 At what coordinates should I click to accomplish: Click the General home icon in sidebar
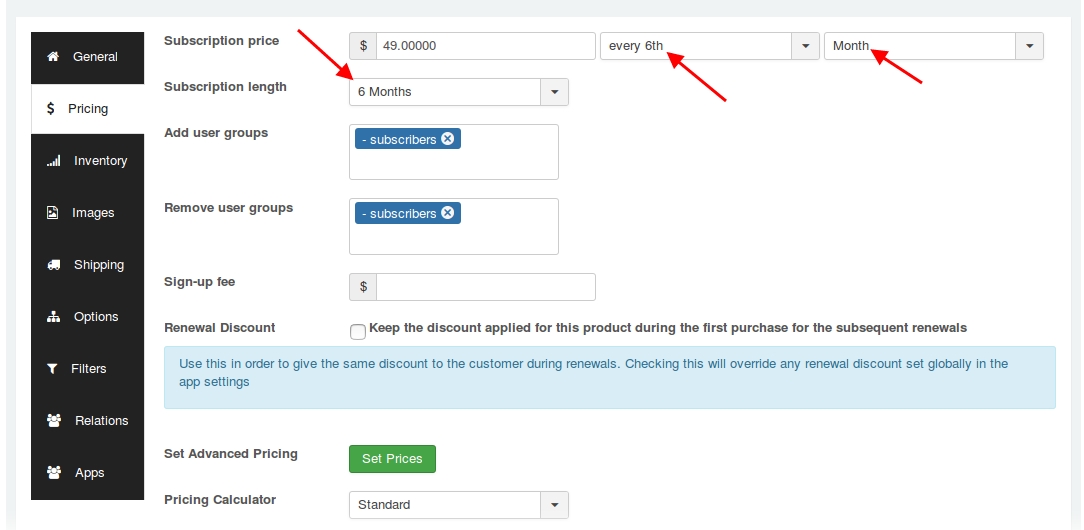(x=53, y=57)
